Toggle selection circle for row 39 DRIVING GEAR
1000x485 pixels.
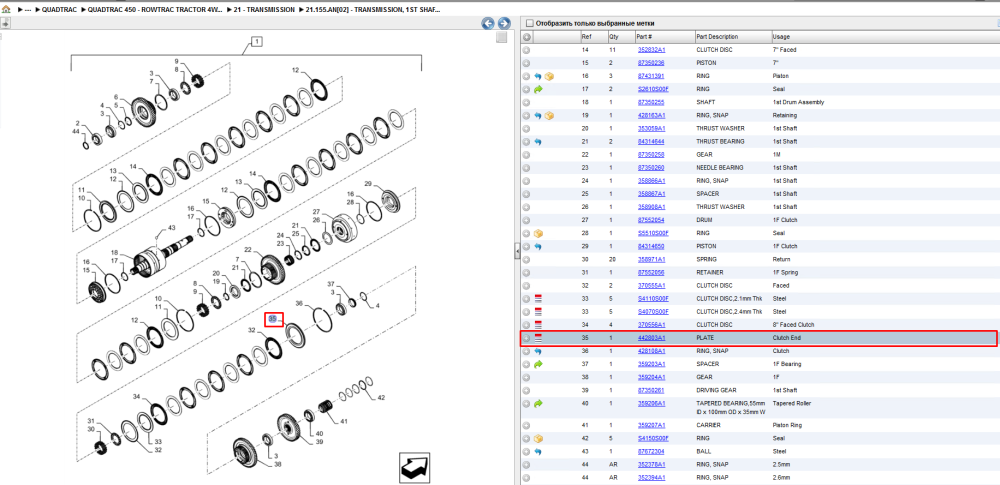click(526, 390)
